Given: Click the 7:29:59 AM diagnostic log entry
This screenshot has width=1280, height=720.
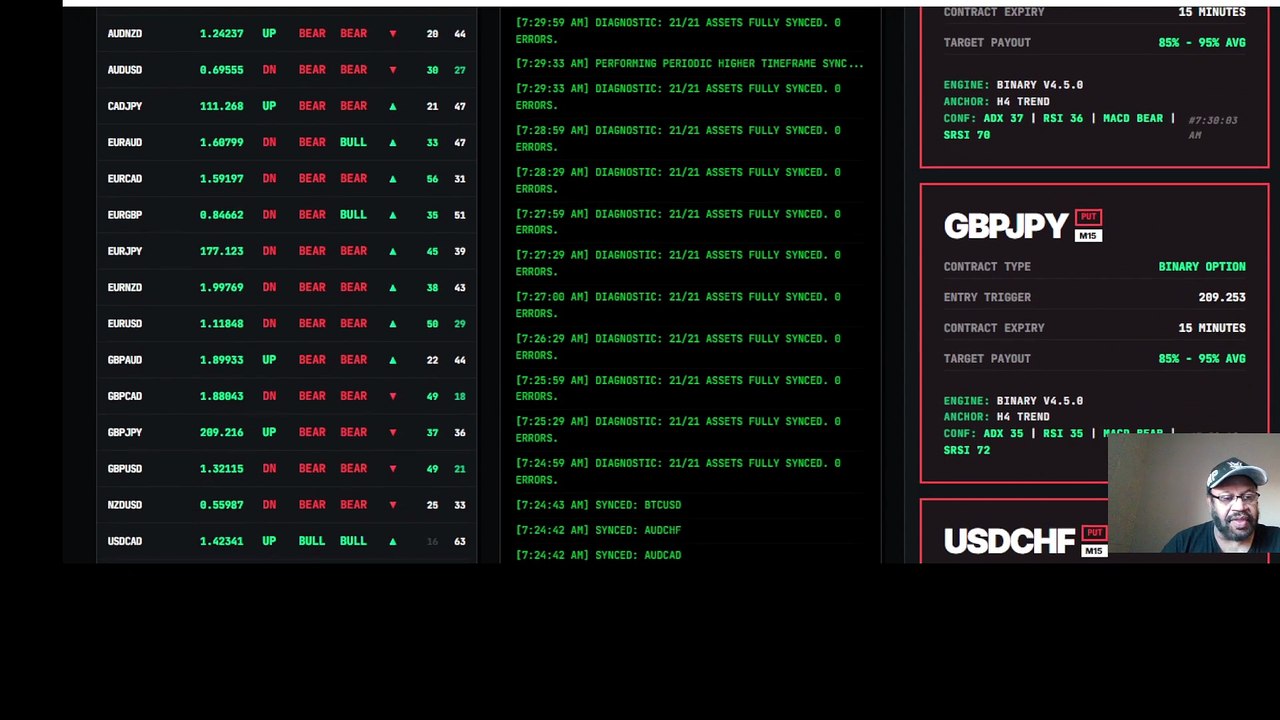Looking at the screenshot, I should (678, 31).
